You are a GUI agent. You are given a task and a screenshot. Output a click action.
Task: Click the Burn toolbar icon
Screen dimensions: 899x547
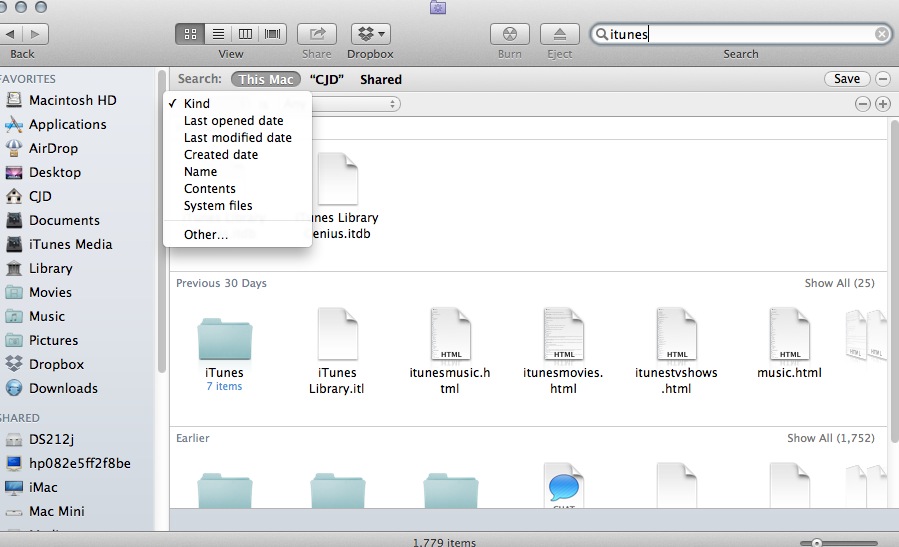point(510,34)
